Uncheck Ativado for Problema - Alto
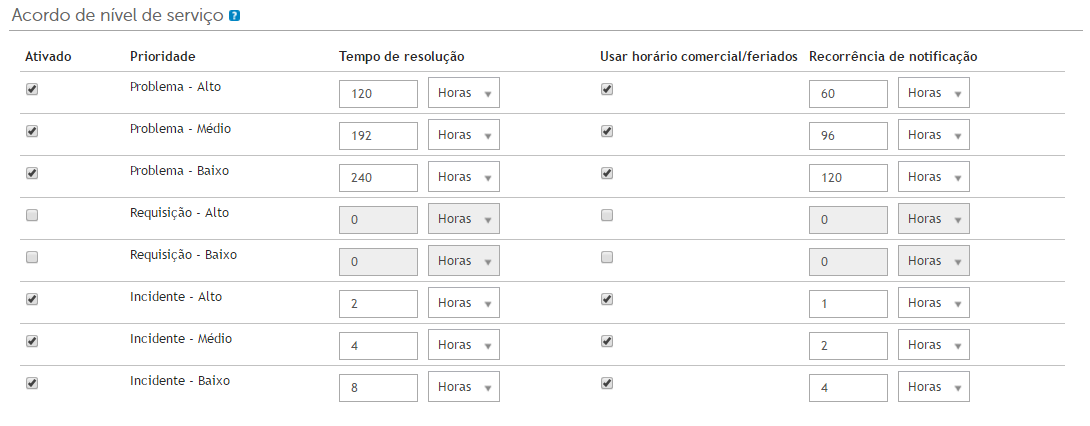1090x426 pixels. 31,90
